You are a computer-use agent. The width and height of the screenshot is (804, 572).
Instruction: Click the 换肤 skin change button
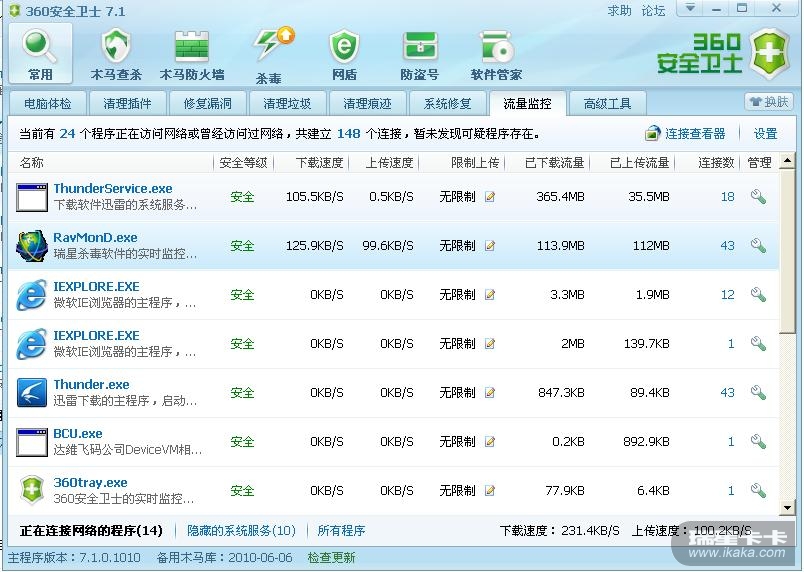coord(768,101)
